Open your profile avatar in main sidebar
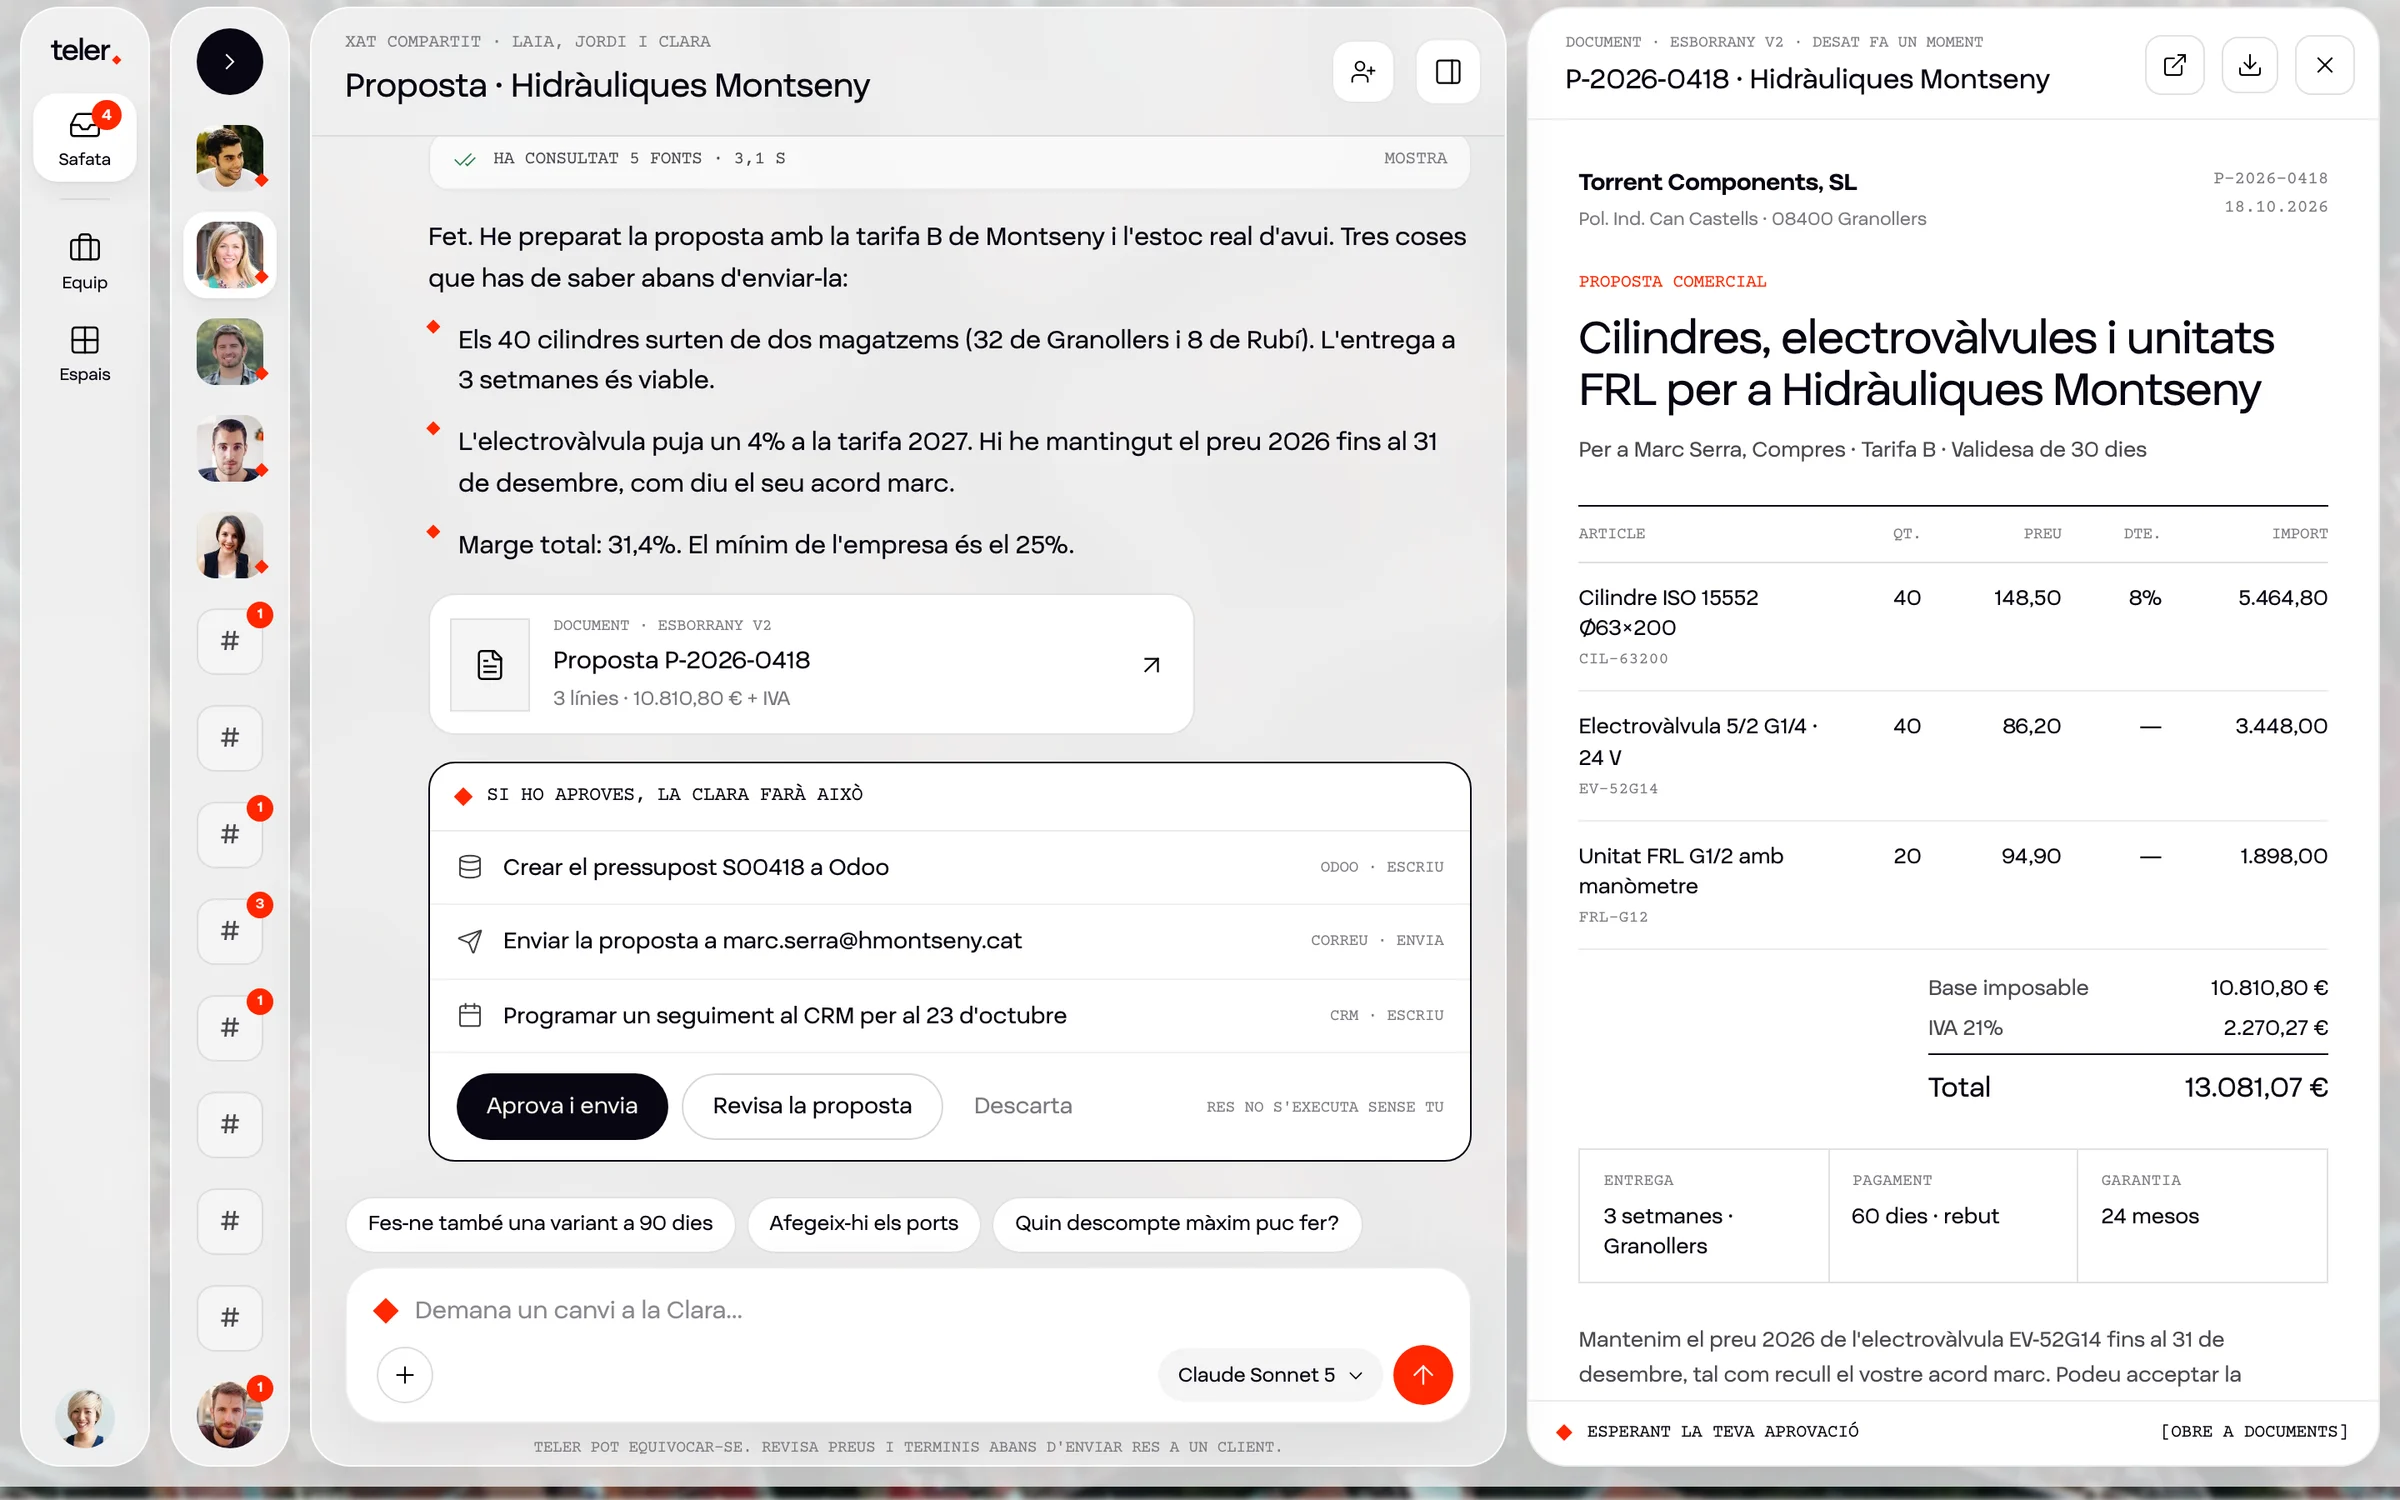This screenshot has height=1500, width=2400. click(x=84, y=1417)
